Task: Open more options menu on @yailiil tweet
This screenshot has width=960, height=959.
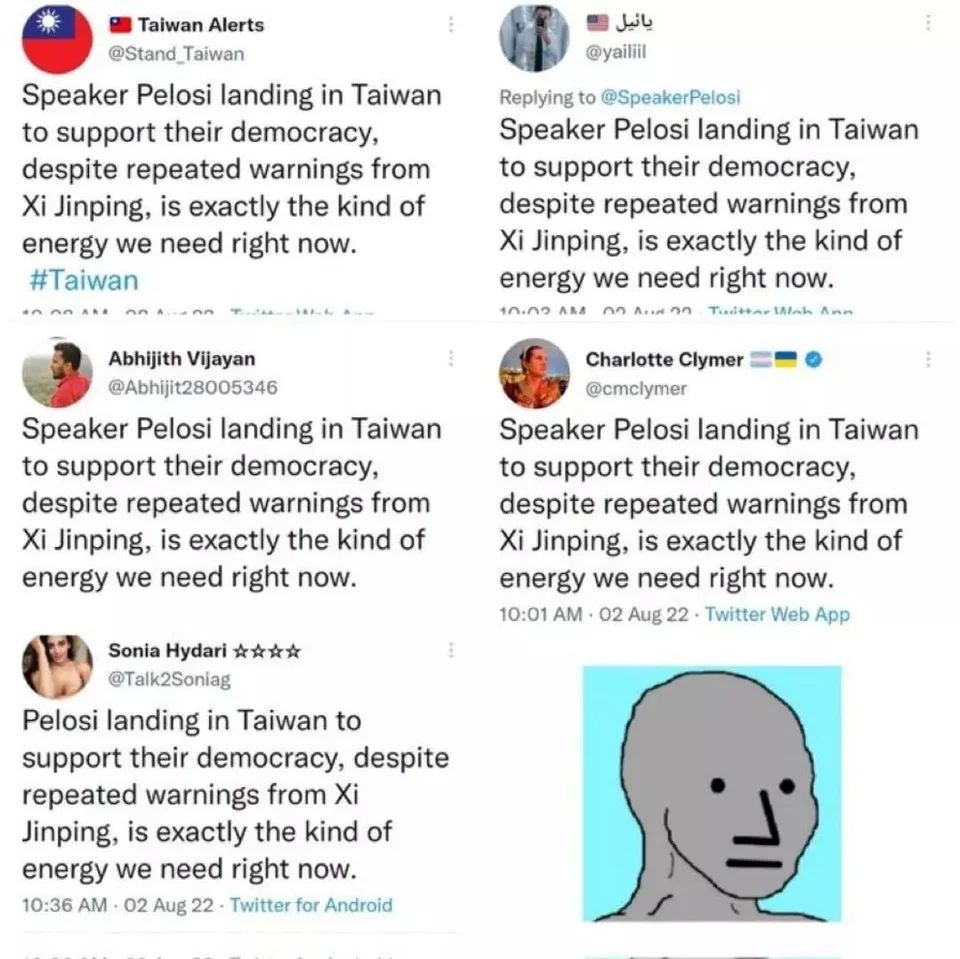Action: pyautogui.click(x=928, y=23)
